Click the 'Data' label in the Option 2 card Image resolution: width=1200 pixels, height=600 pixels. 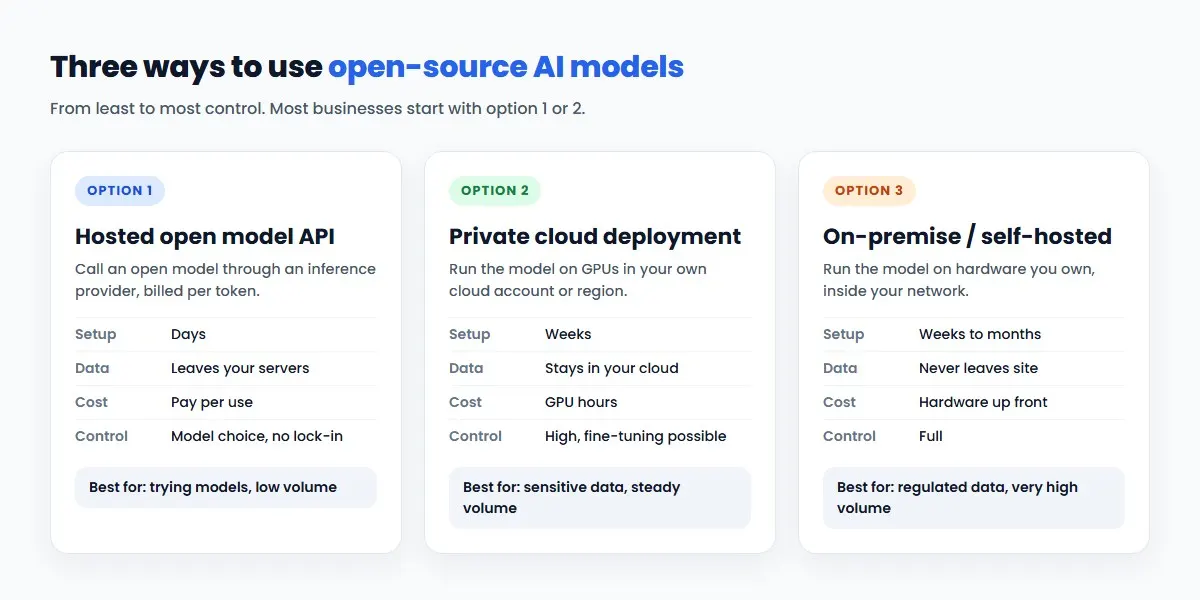point(466,368)
